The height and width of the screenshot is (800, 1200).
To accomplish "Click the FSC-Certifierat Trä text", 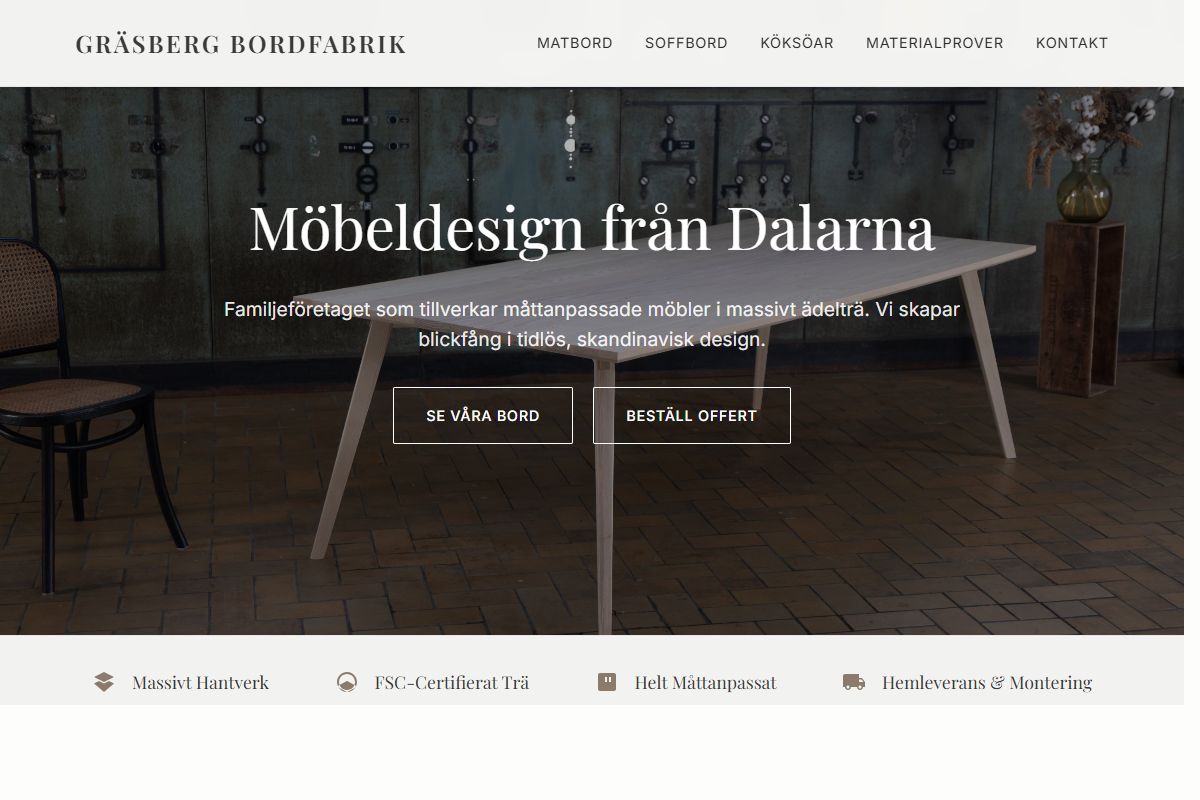I will coord(452,682).
